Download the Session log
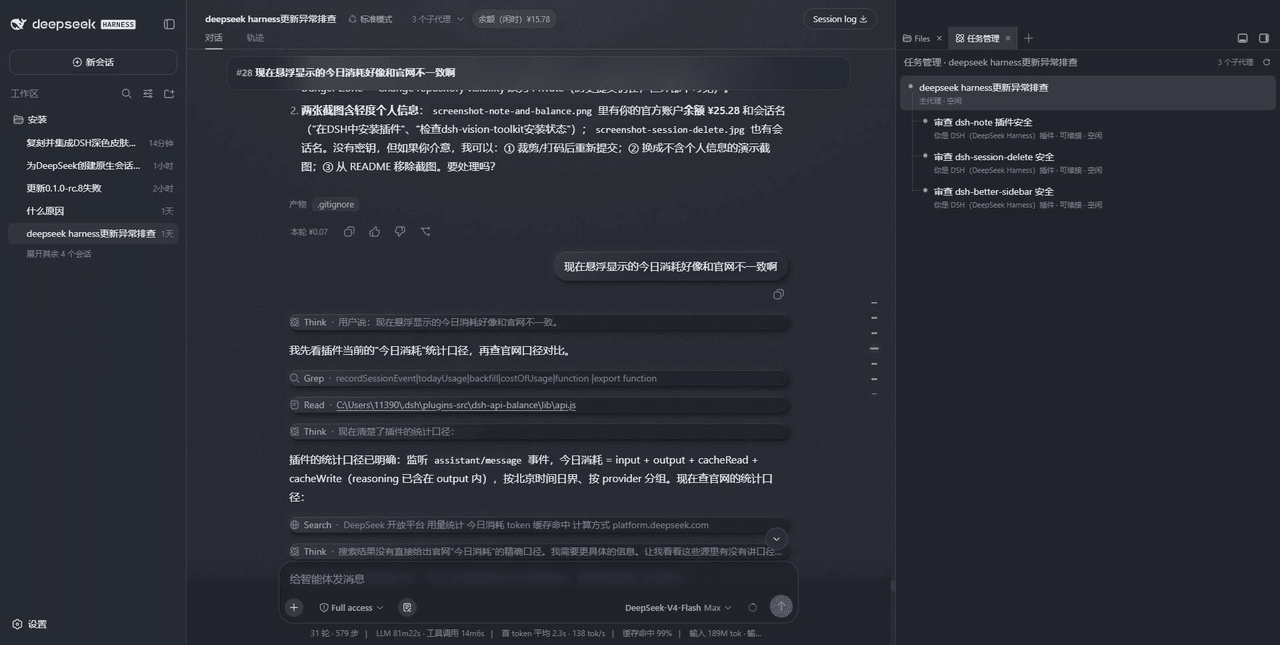 [x=840, y=19]
